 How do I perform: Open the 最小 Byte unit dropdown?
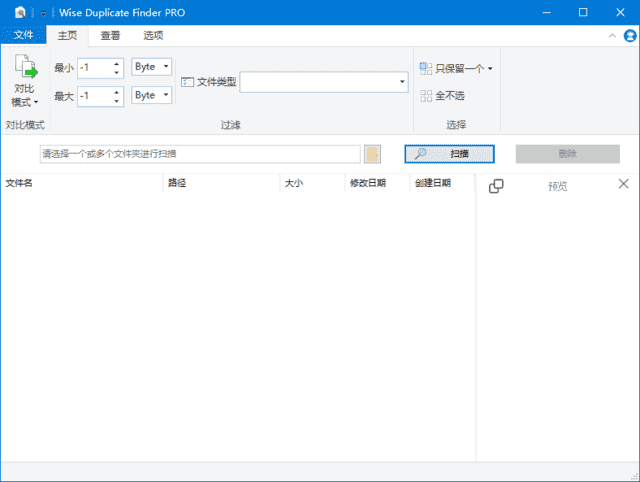(x=152, y=67)
